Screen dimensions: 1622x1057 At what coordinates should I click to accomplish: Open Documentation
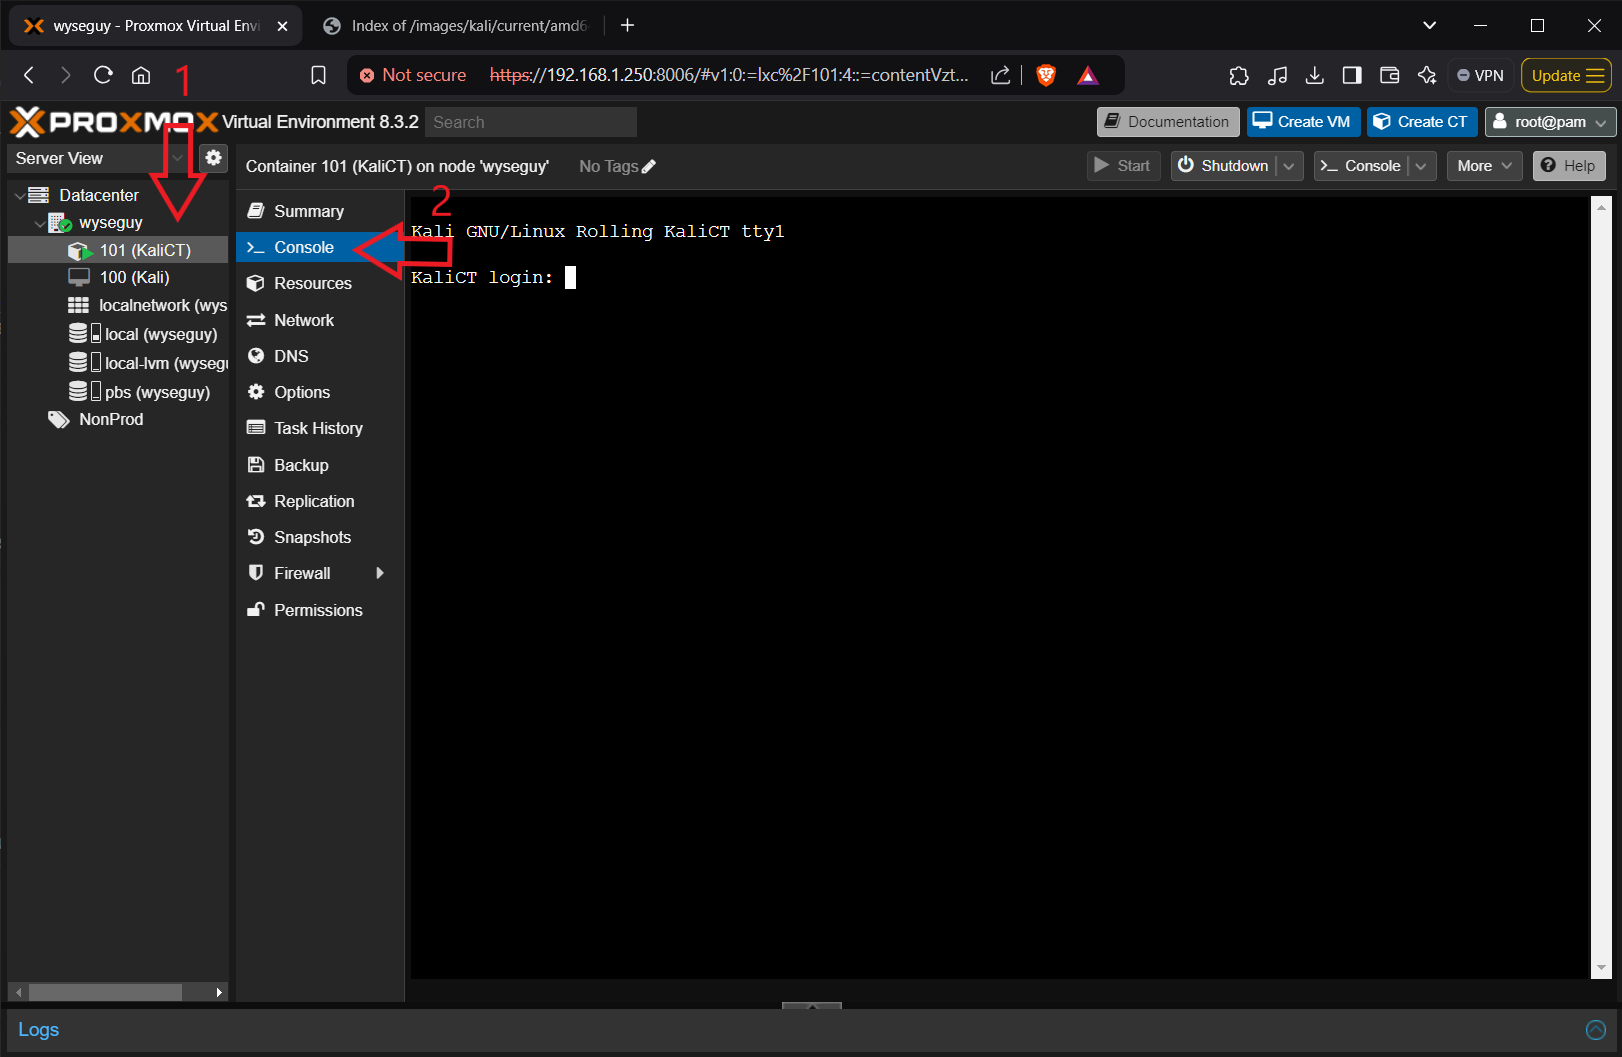pyautogui.click(x=1168, y=122)
